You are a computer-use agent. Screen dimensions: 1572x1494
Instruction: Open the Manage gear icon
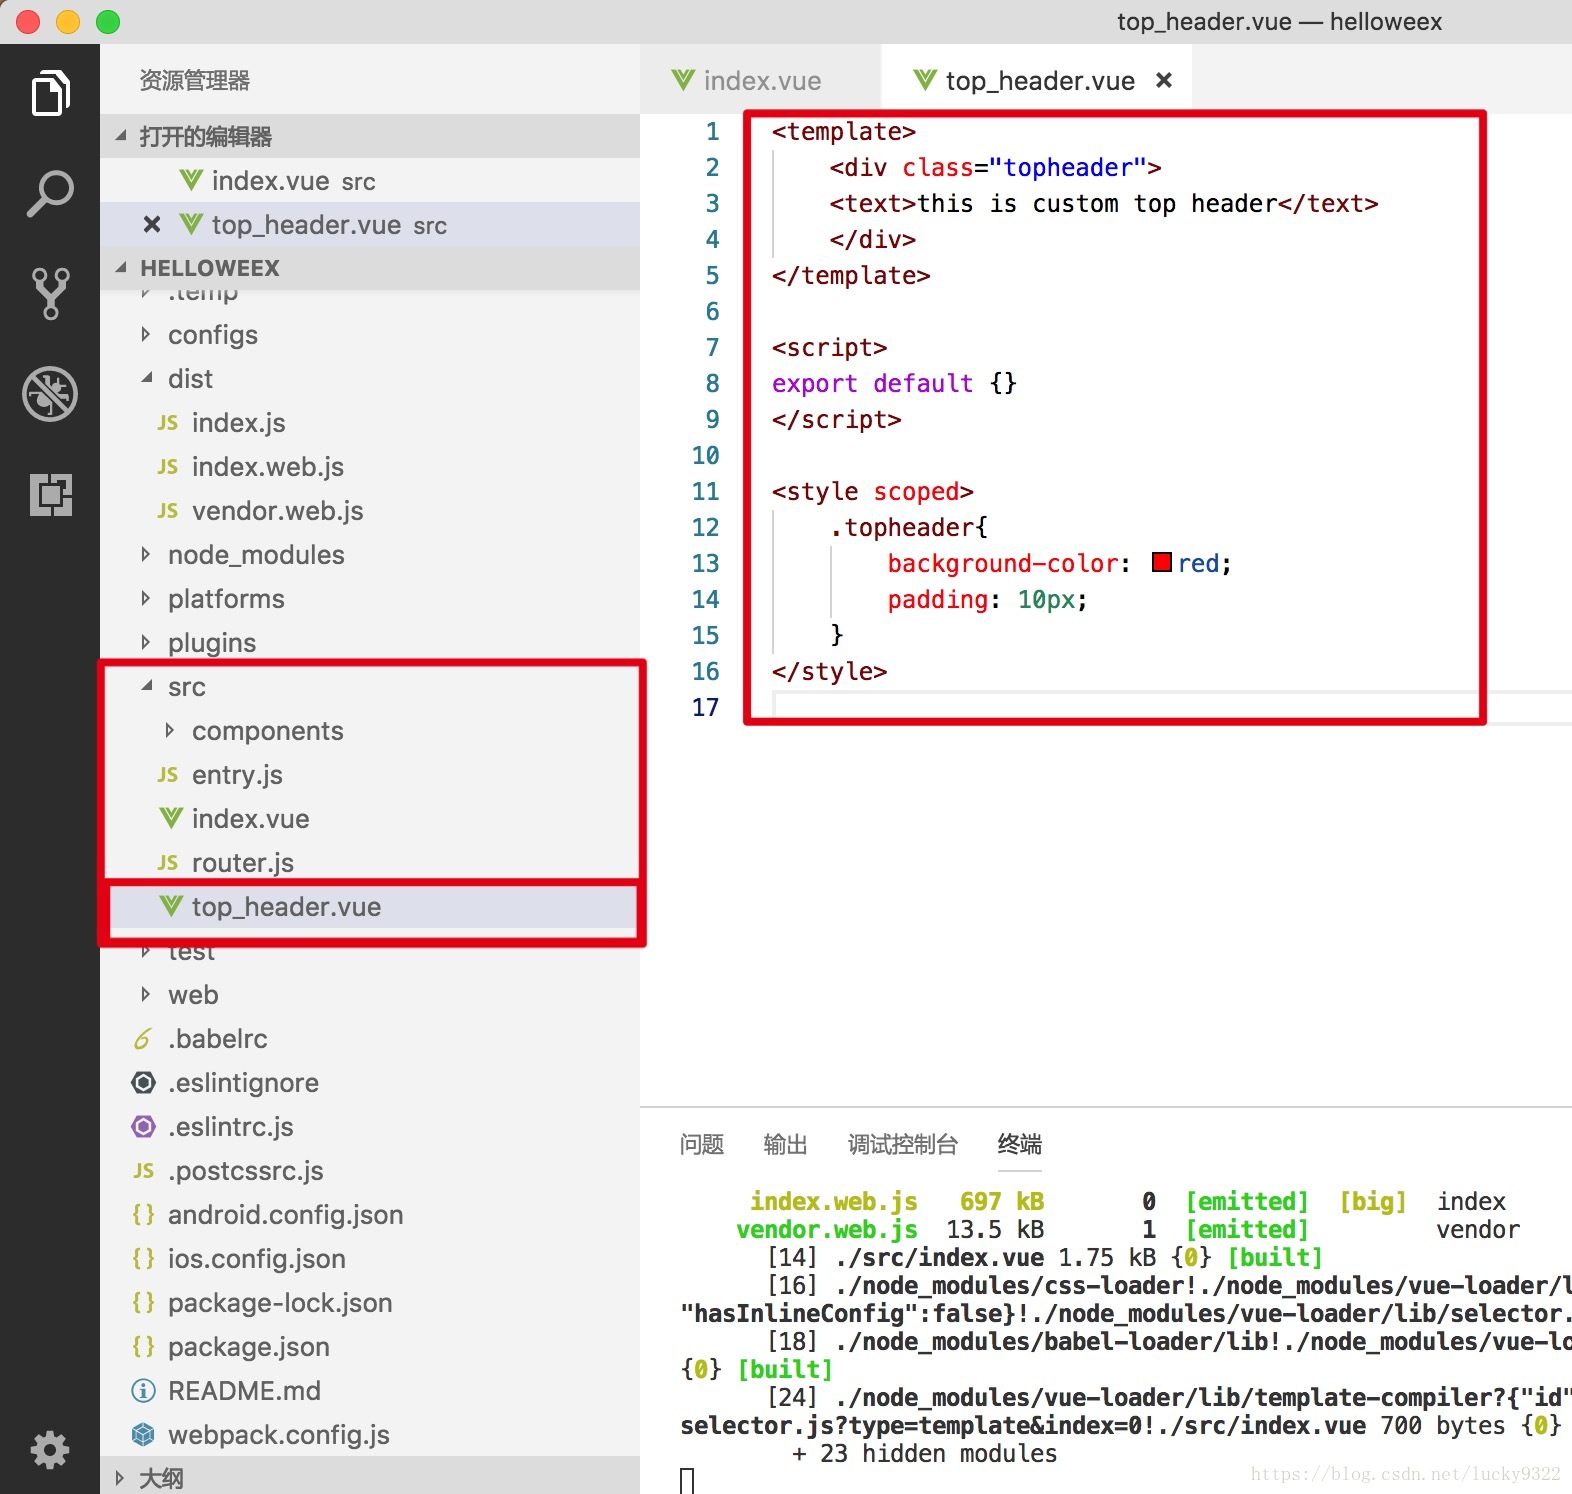(x=50, y=1449)
